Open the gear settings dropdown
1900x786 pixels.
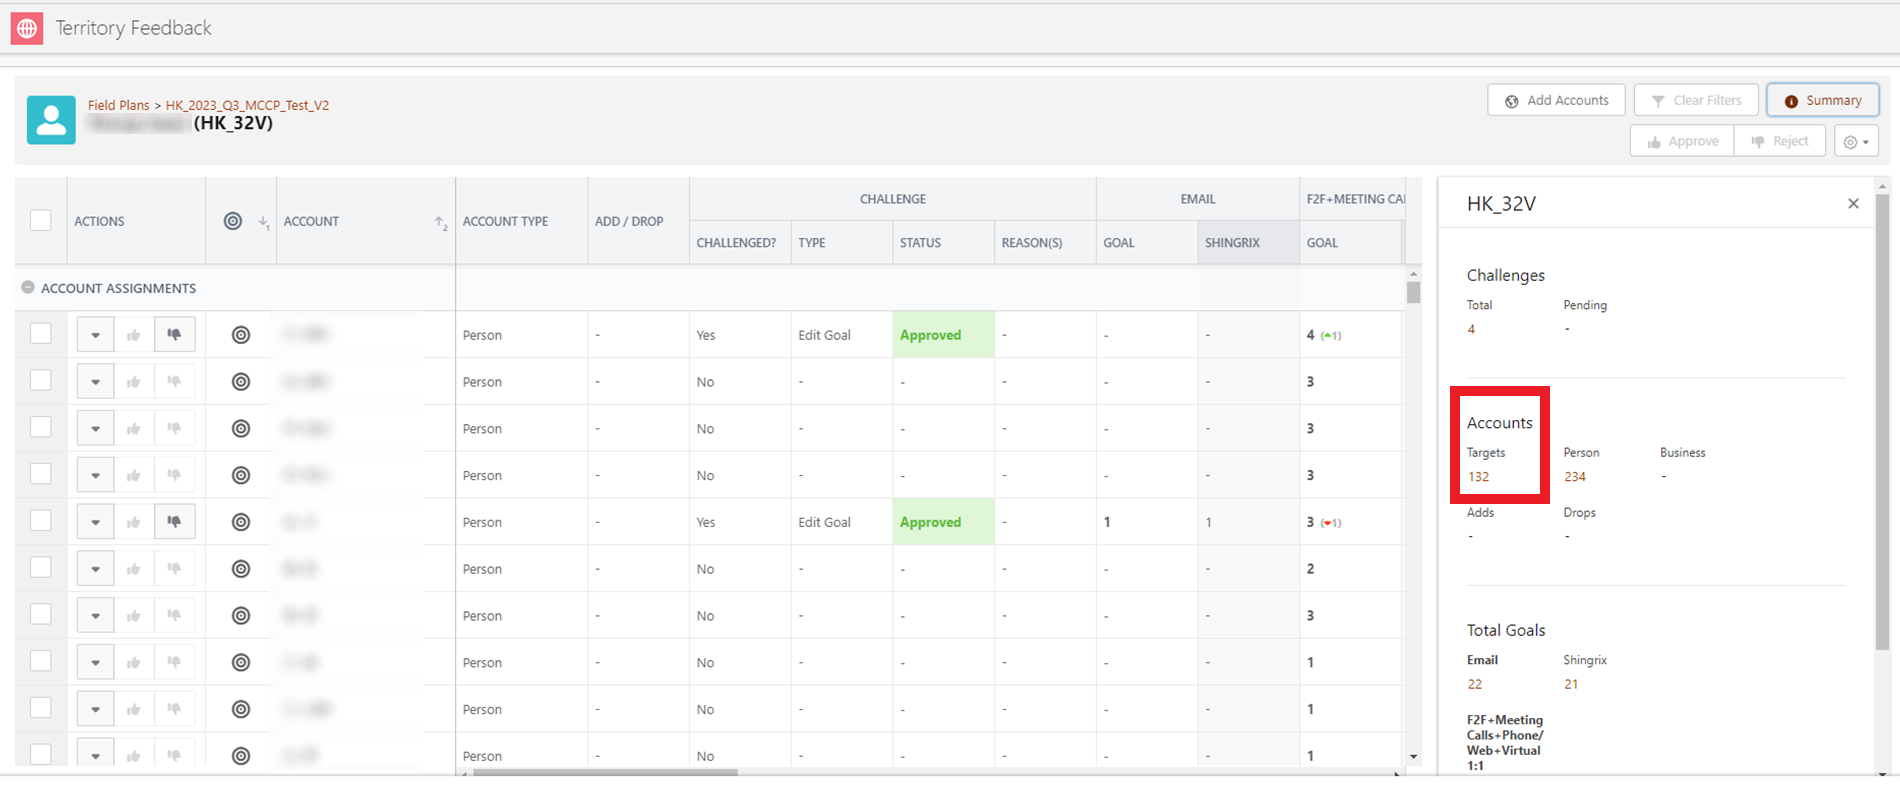click(1855, 142)
